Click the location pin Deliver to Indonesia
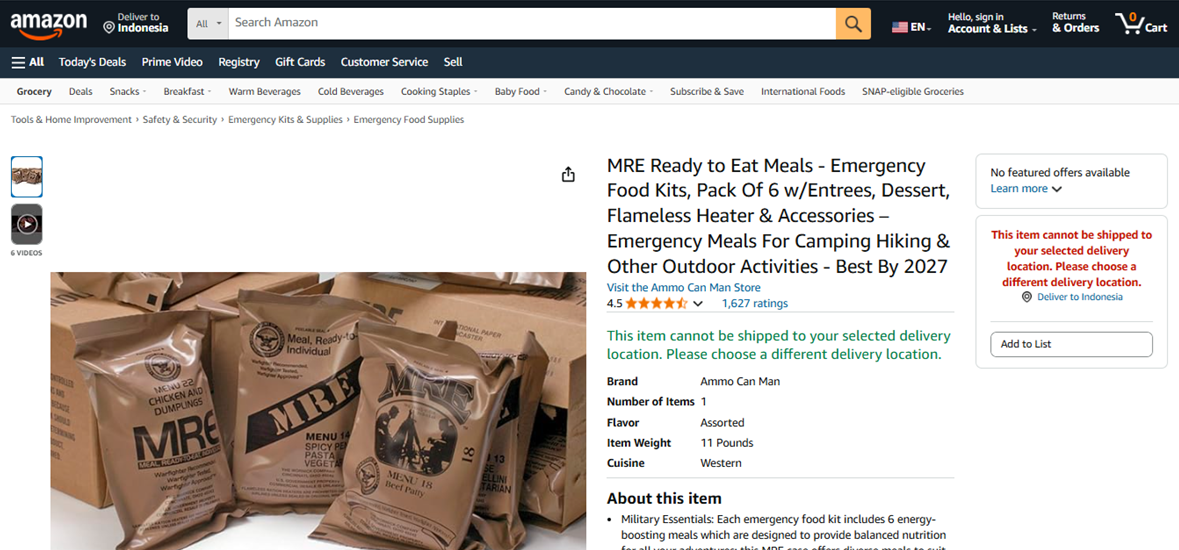 click(x=136, y=23)
